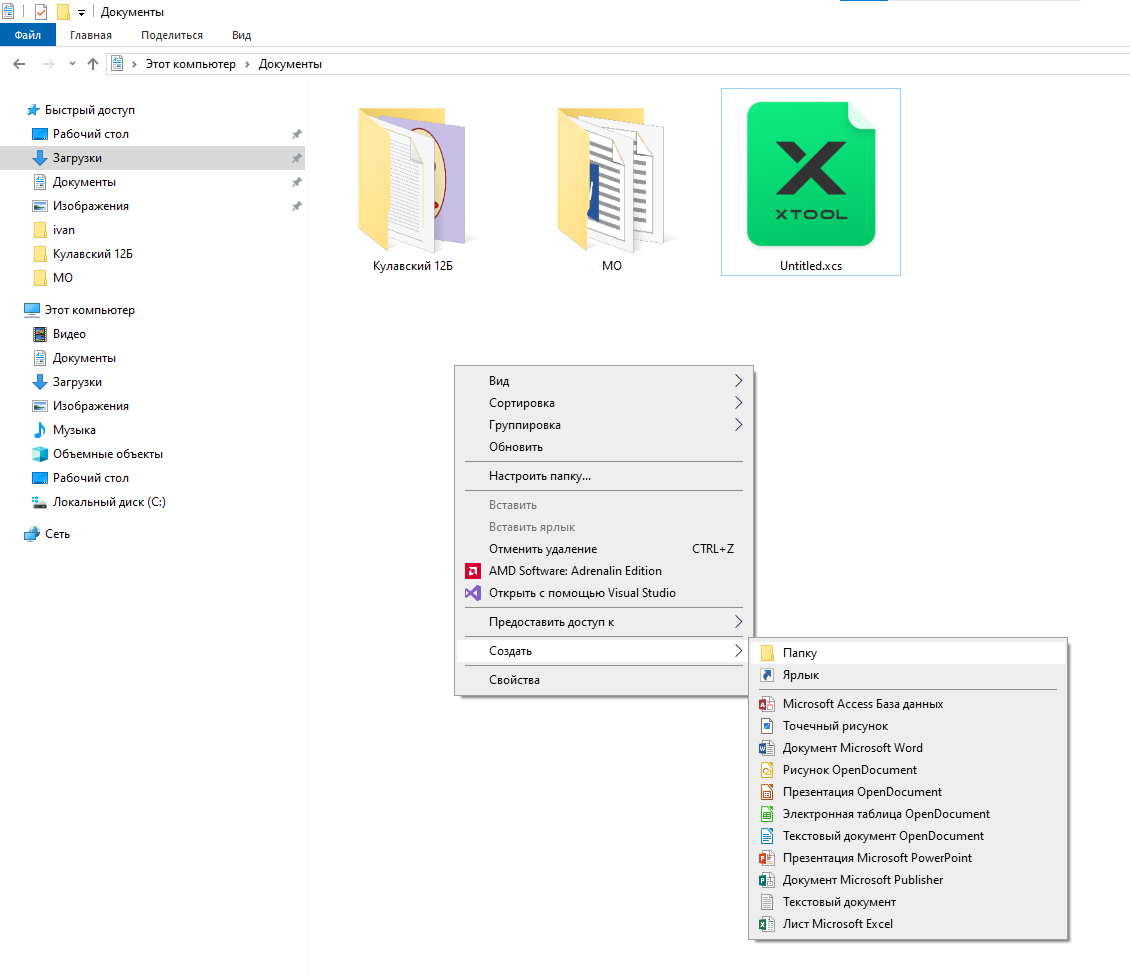The height and width of the screenshot is (975, 1130).
Task: Create a new Ярлык from submenu
Action: pyautogui.click(x=908, y=675)
